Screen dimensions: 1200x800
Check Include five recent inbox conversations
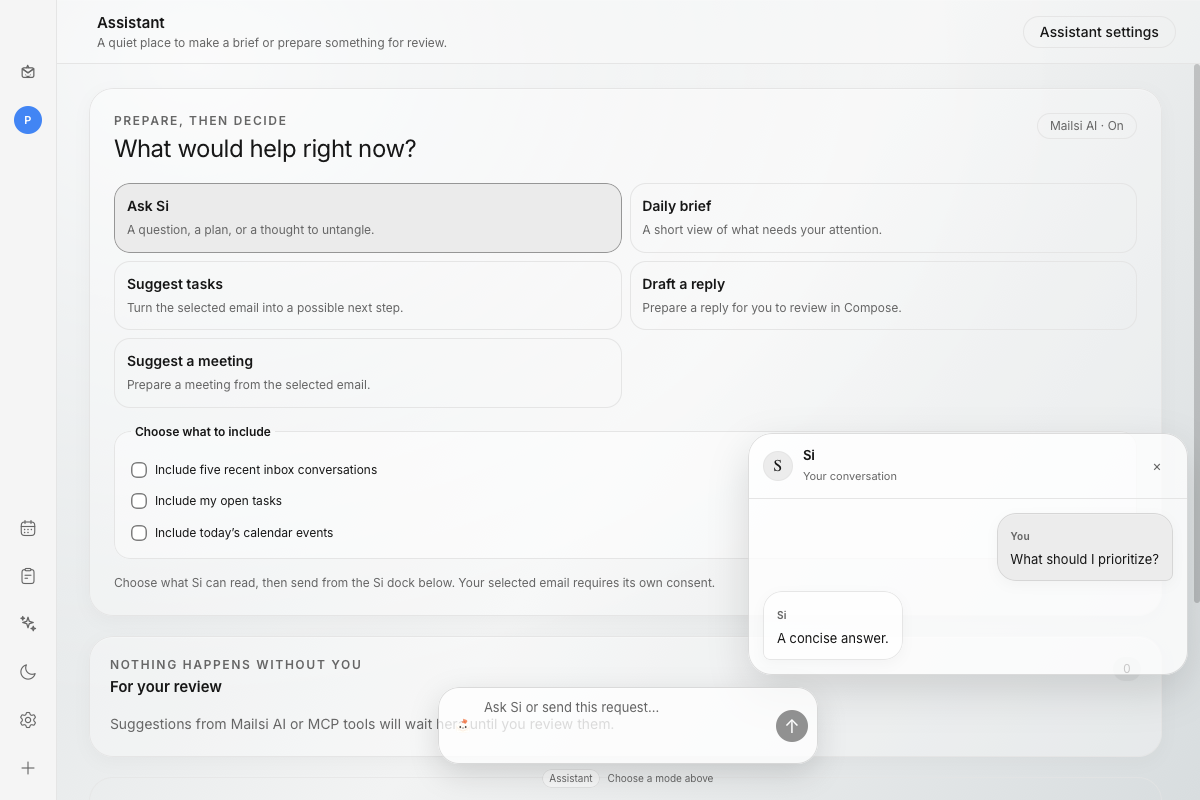pos(139,469)
